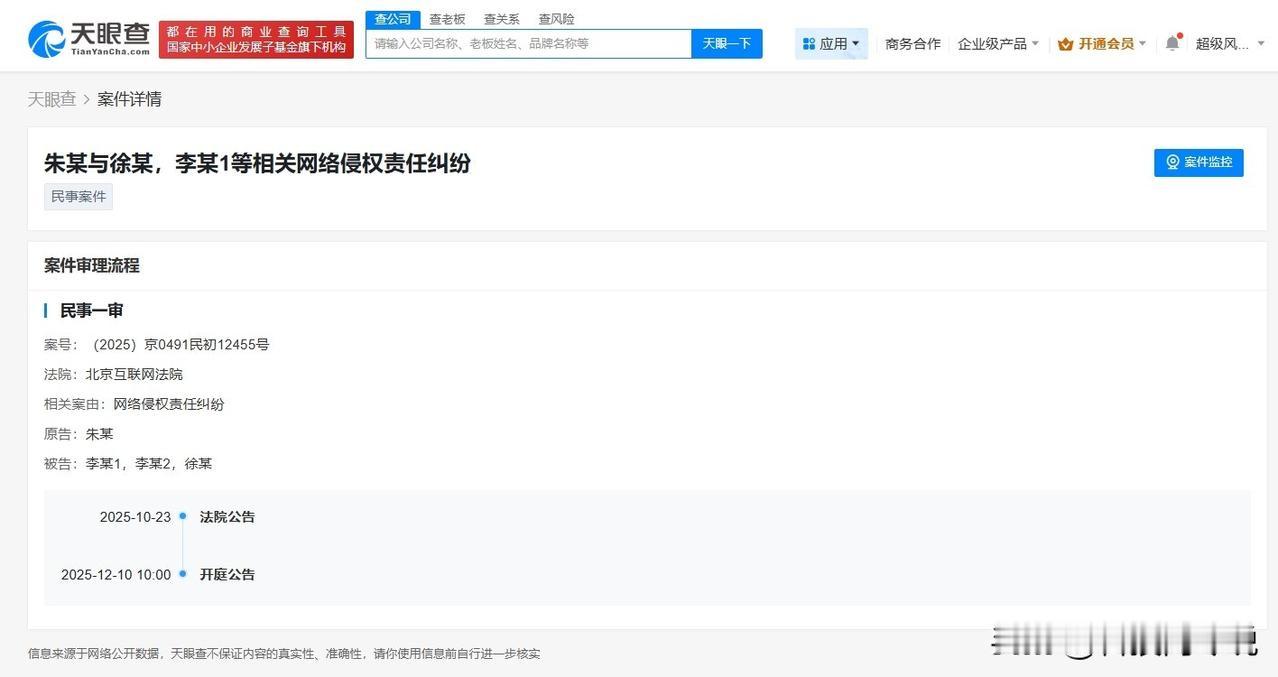Open the notification bell icon
The height and width of the screenshot is (677, 1278).
pos(1171,42)
